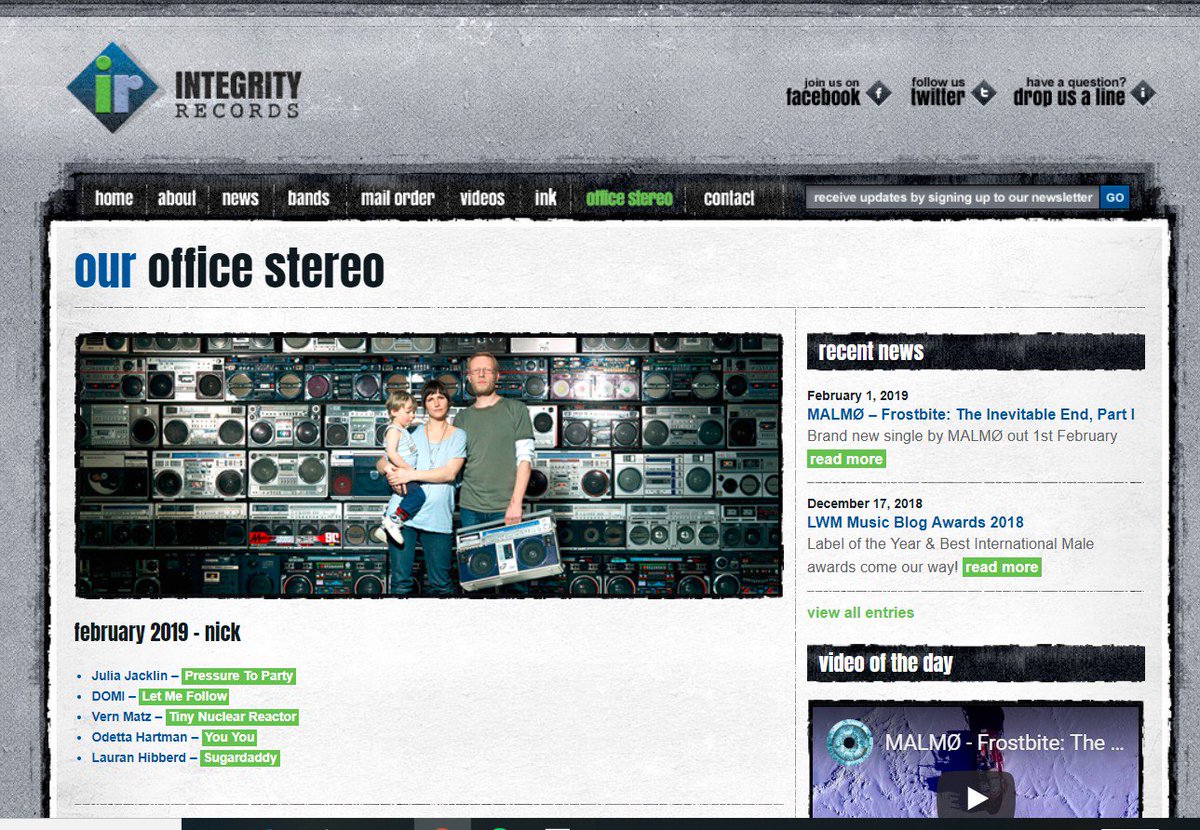The image size is (1200, 830).
Task: Open 'follow us twitter' link
Action: click(938, 93)
